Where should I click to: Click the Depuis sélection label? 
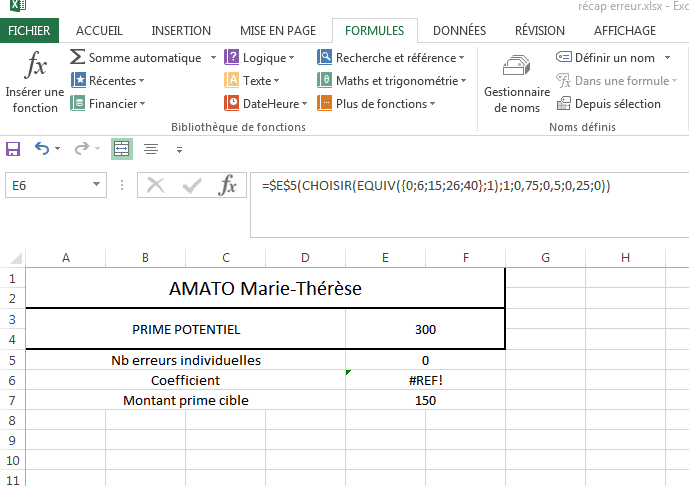click(618, 104)
